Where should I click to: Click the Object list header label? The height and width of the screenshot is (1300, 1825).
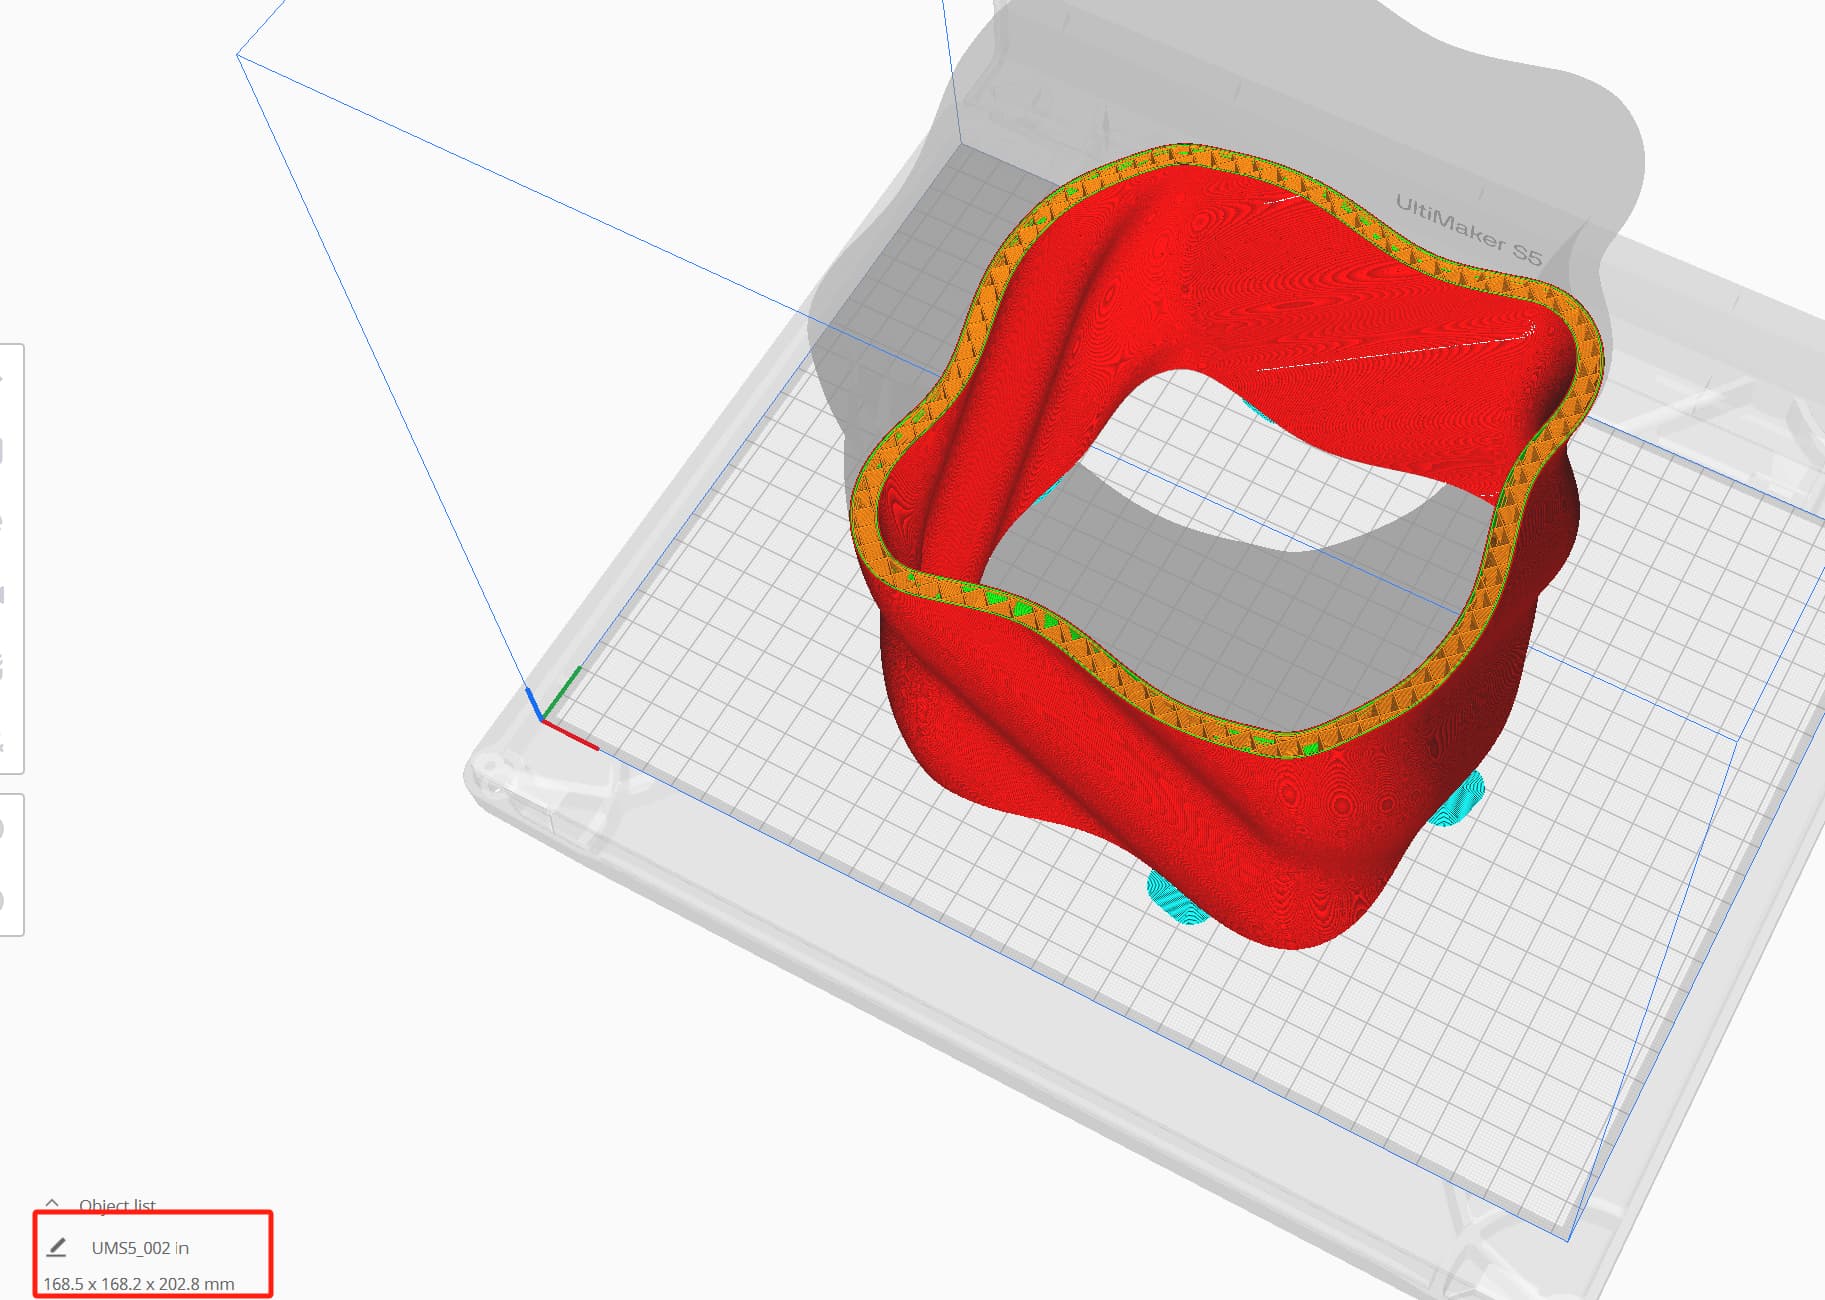coord(117,1205)
